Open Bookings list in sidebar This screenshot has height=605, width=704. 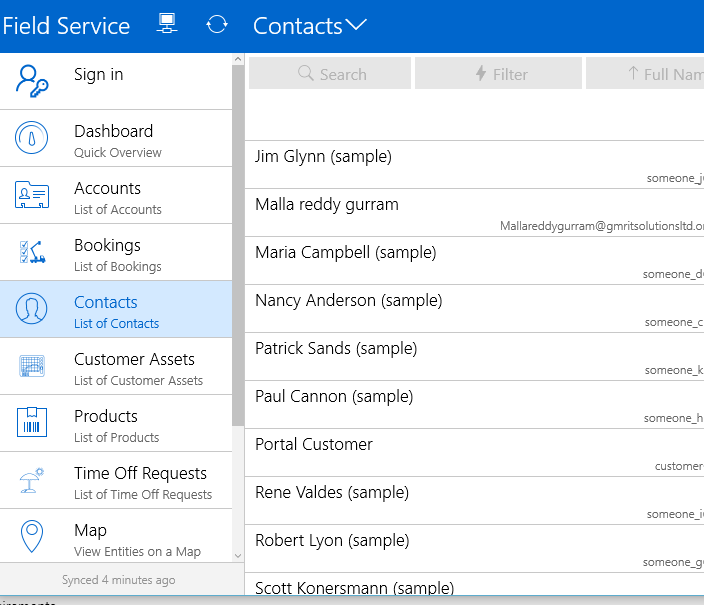point(116,252)
